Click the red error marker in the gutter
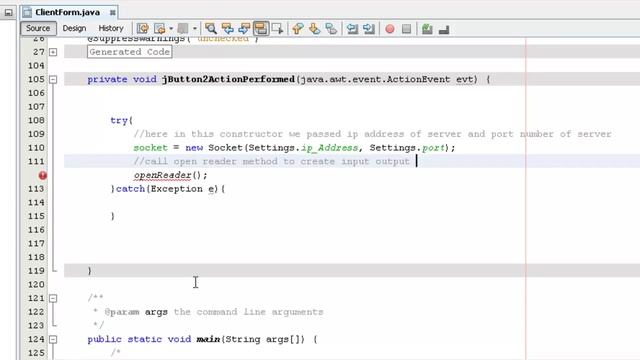 coord(42,176)
